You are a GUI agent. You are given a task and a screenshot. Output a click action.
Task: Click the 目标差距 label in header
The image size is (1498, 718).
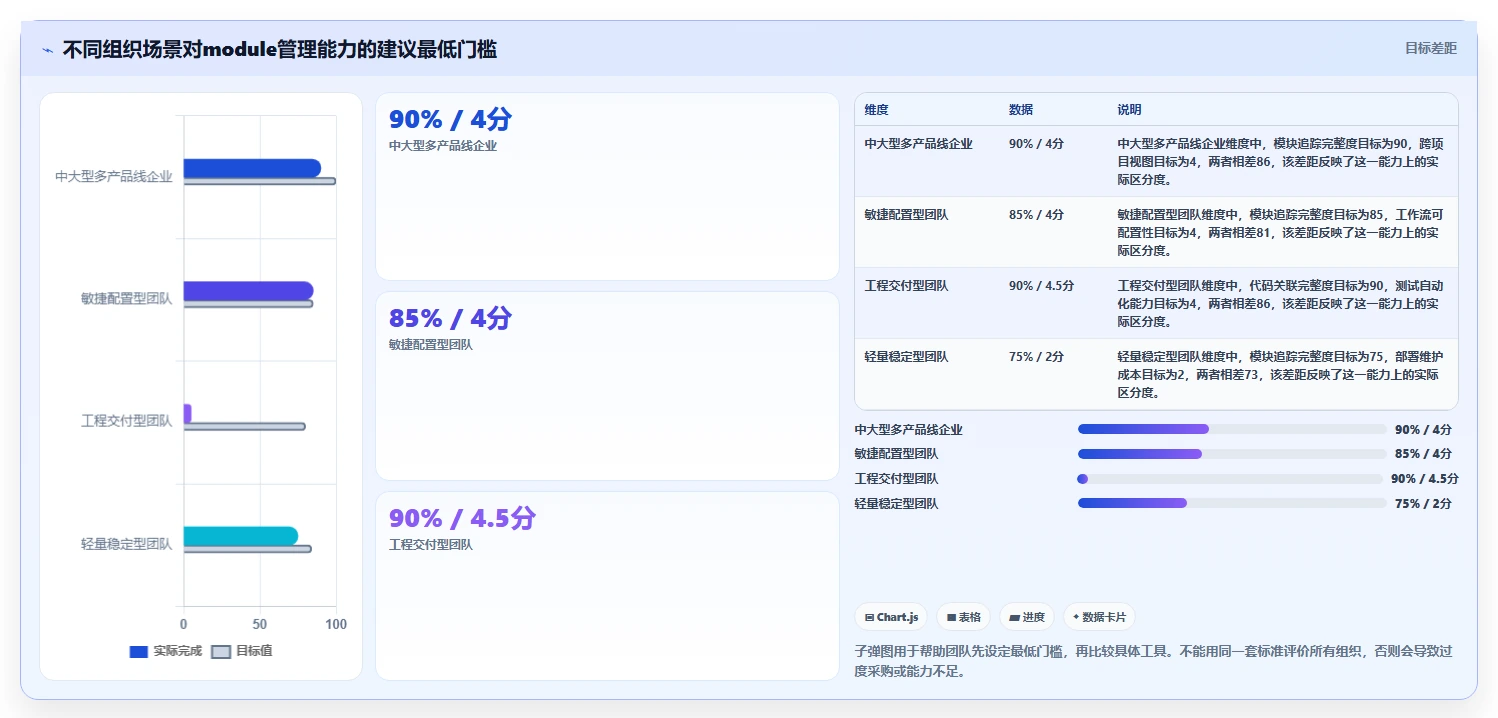(1431, 48)
